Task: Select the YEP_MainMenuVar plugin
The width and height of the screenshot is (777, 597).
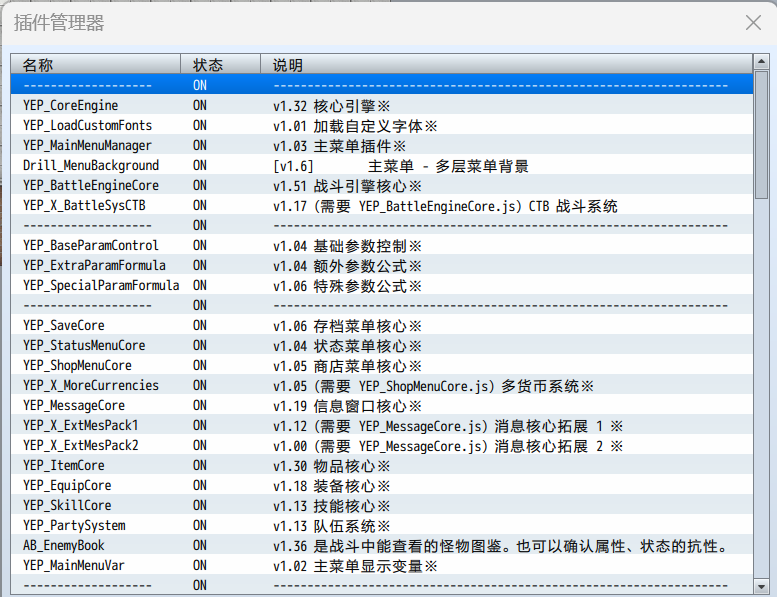Action: point(382,565)
